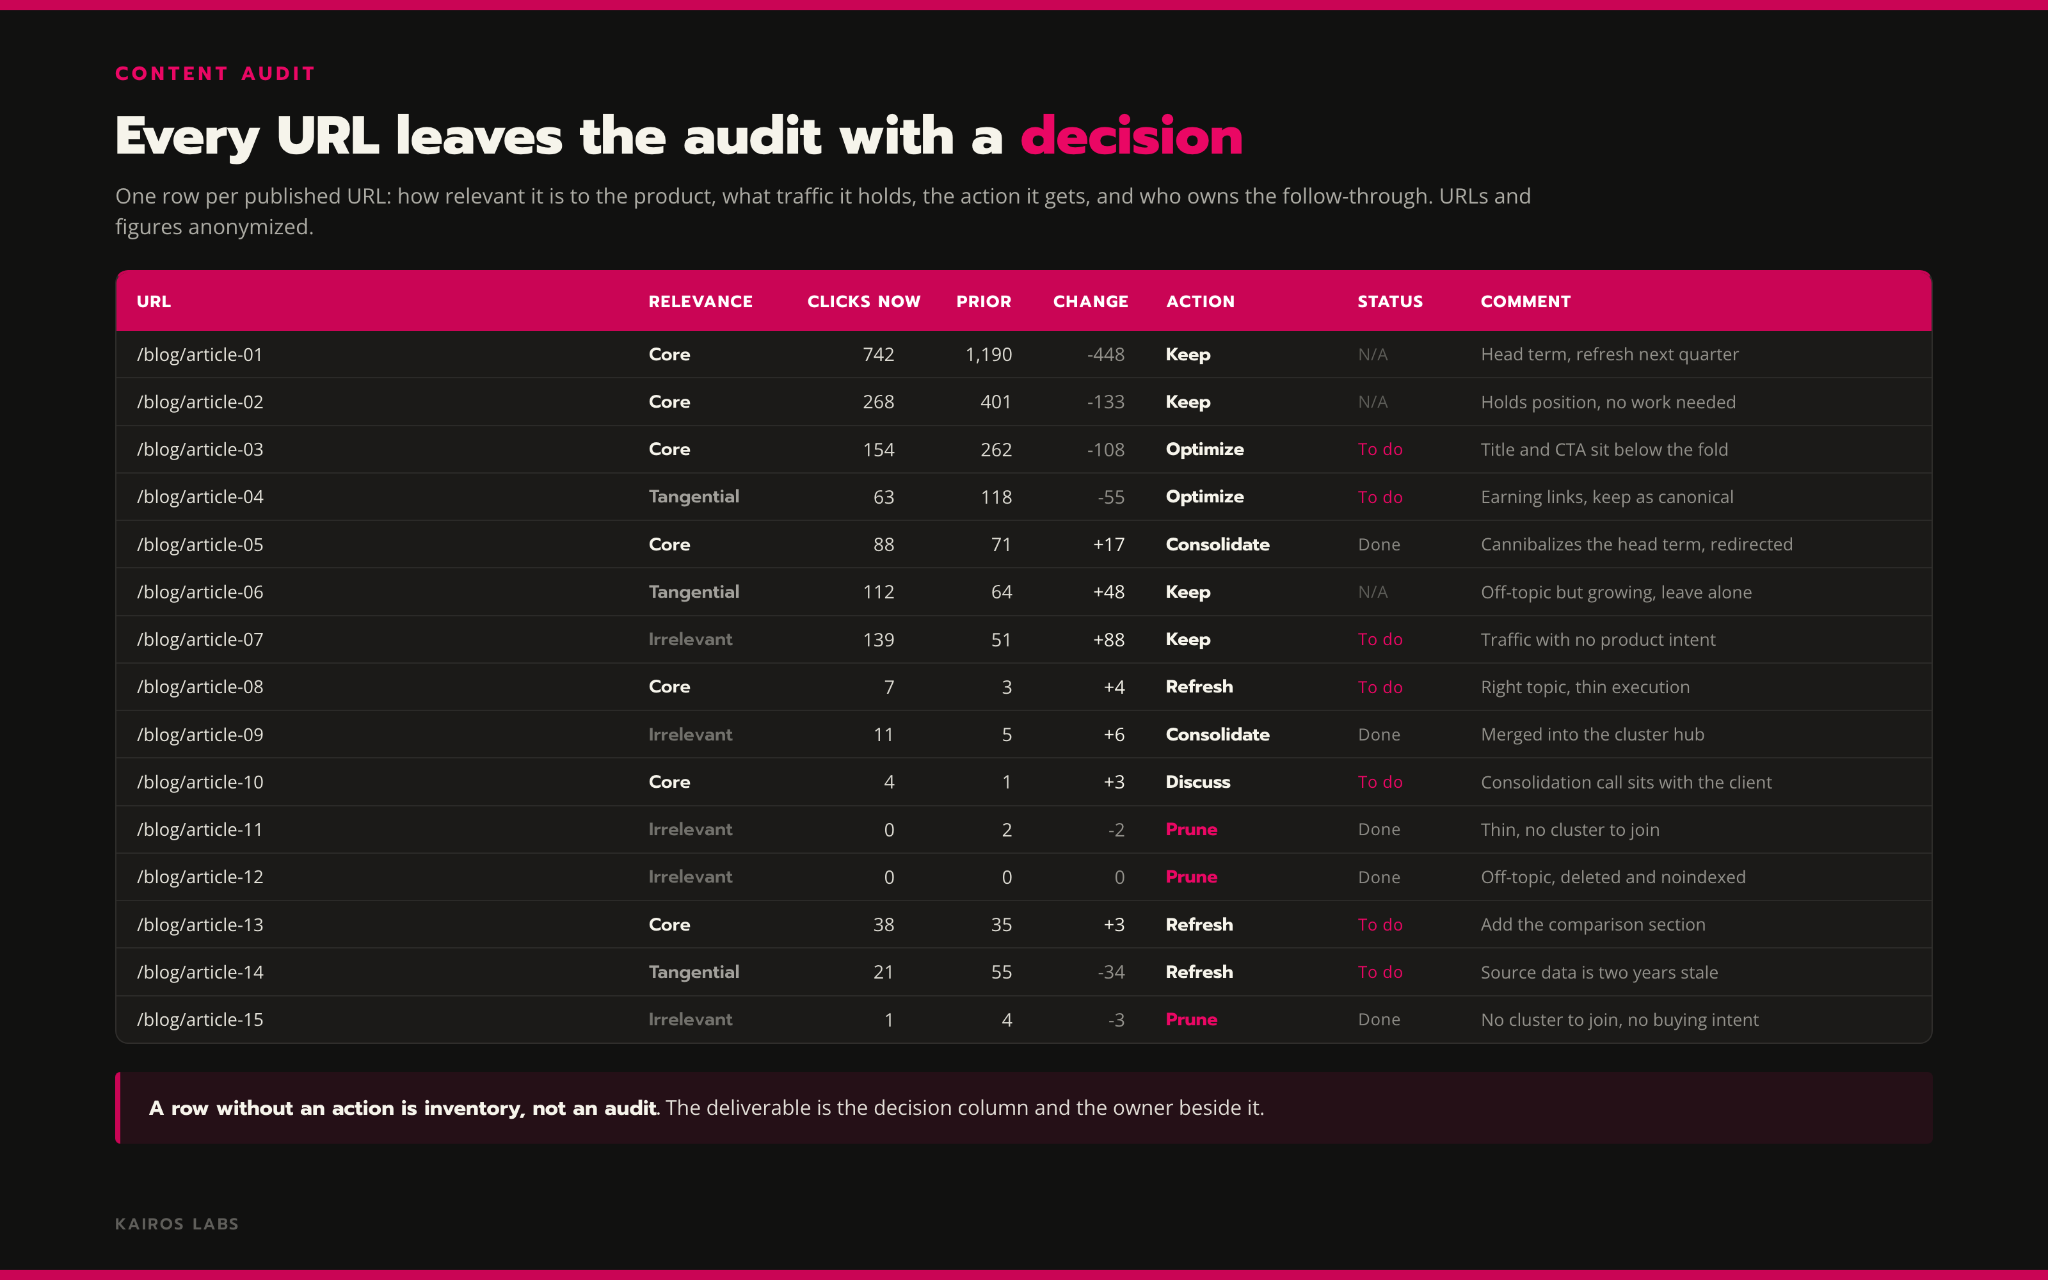Click the Consolidate action for article-05
Image resolution: width=2048 pixels, height=1280 pixels.
[x=1217, y=544]
